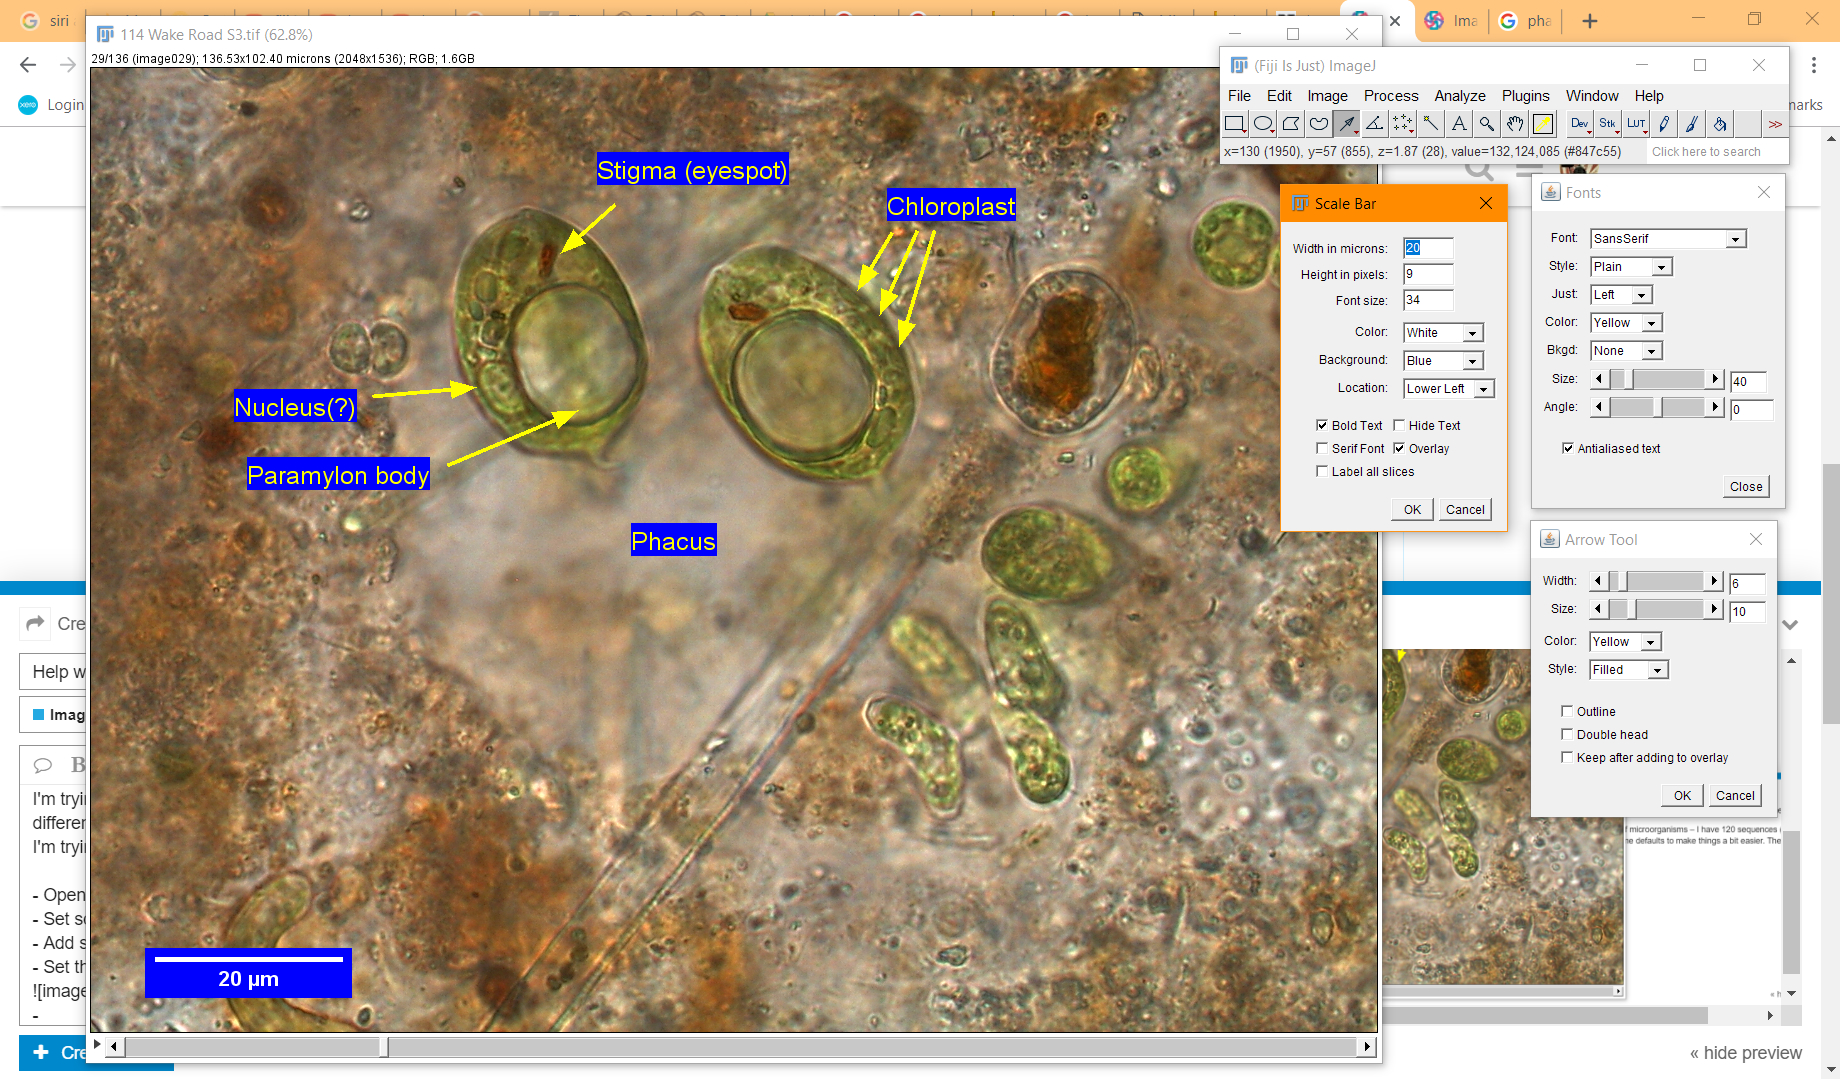The image size is (1840, 1079).
Task: Uncheck Bold Text in Scale Bar dialog
Action: click(1322, 425)
